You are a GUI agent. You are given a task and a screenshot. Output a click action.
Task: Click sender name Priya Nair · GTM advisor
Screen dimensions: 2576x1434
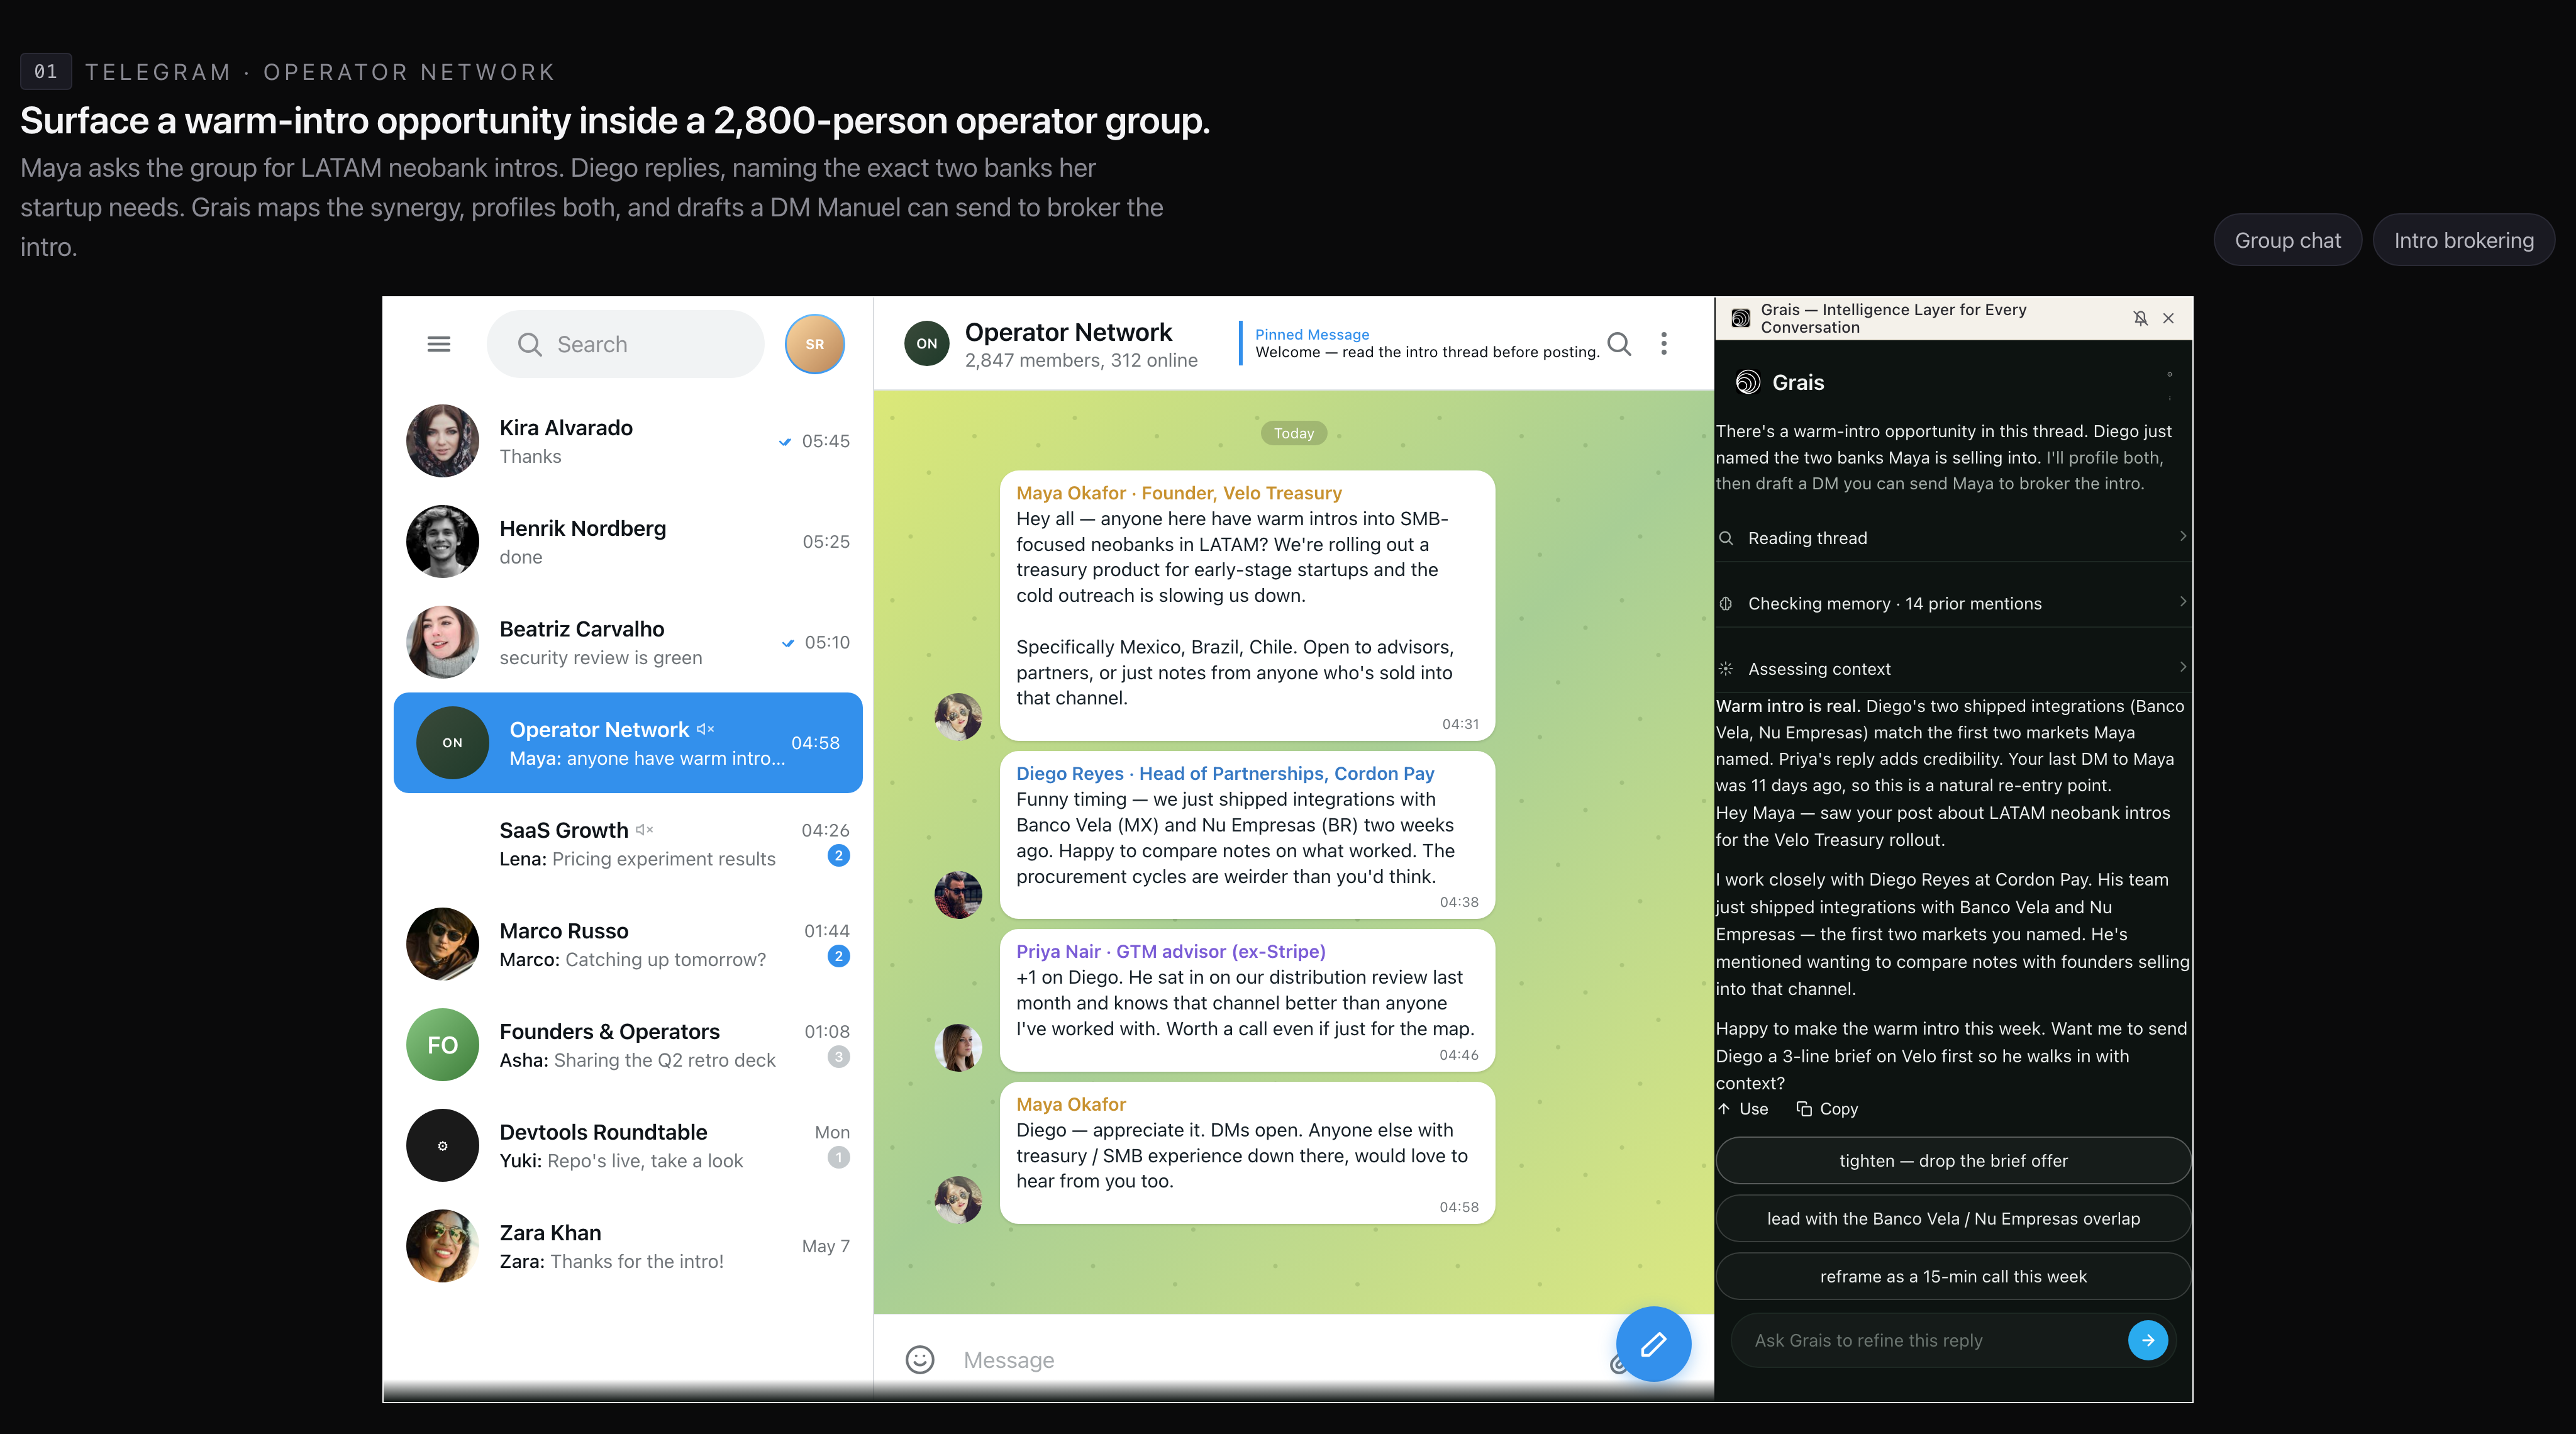click(x=1171, y=951)
